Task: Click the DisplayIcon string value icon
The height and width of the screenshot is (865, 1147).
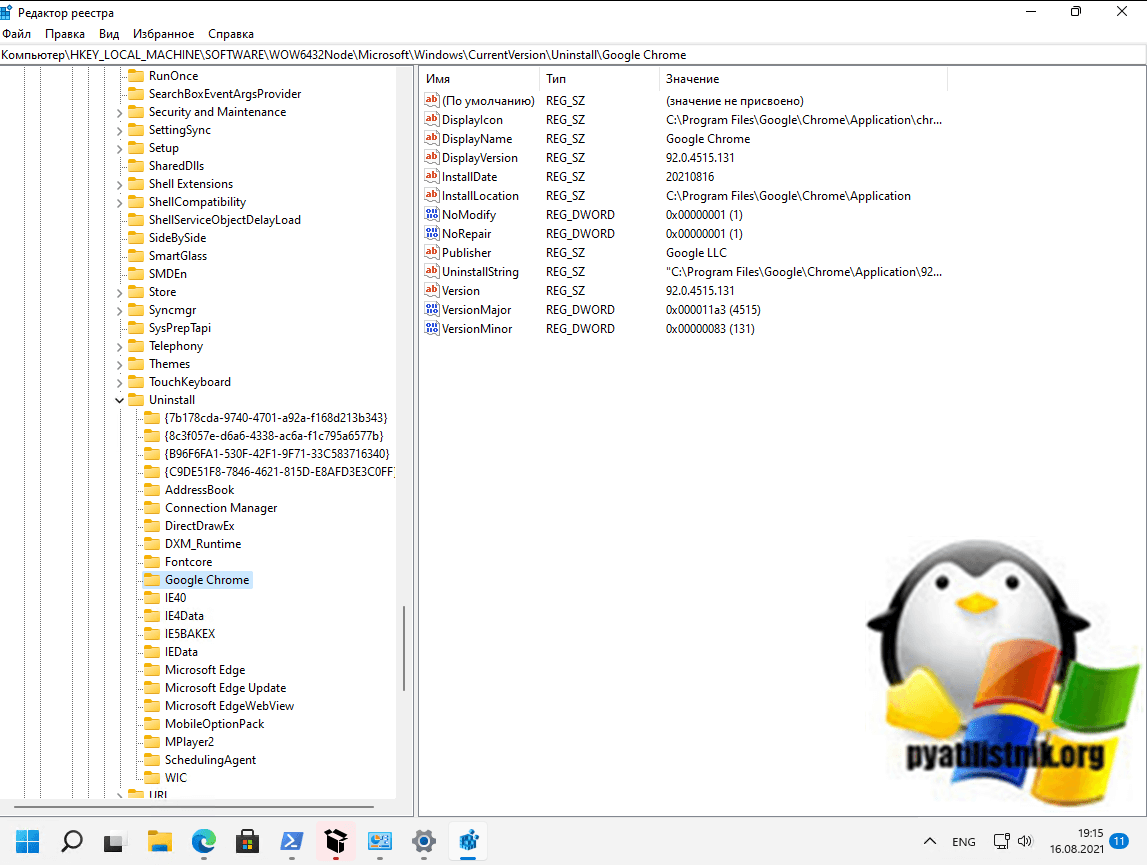Action: point(432,120)
